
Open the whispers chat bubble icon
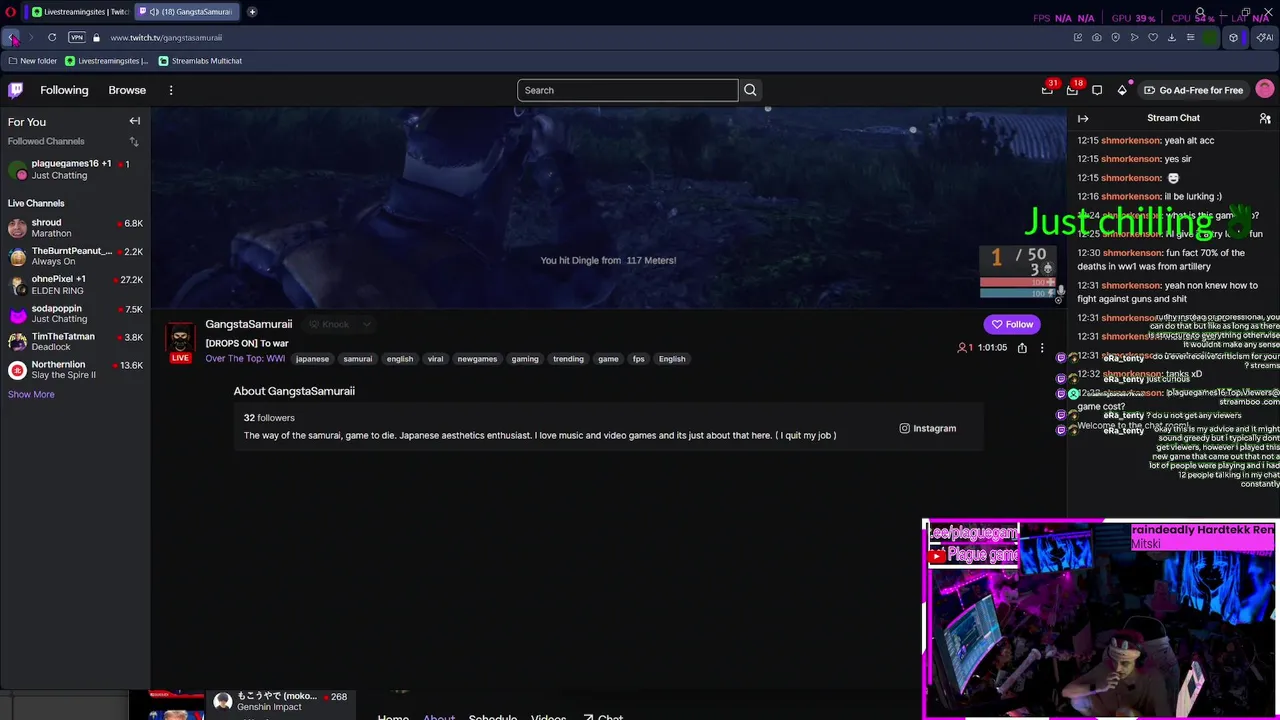(x=1097, y=90)
